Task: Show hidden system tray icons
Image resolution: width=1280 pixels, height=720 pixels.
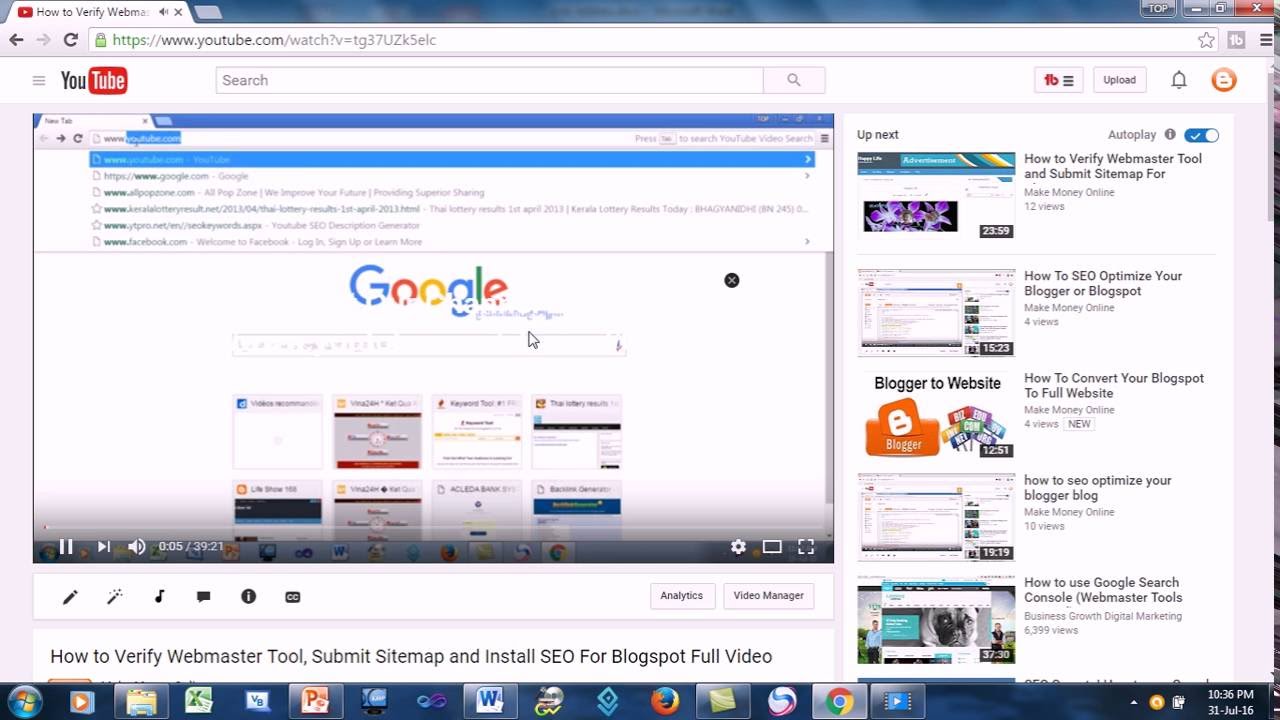Action: pyautogui.click(x=1136, y=702)
